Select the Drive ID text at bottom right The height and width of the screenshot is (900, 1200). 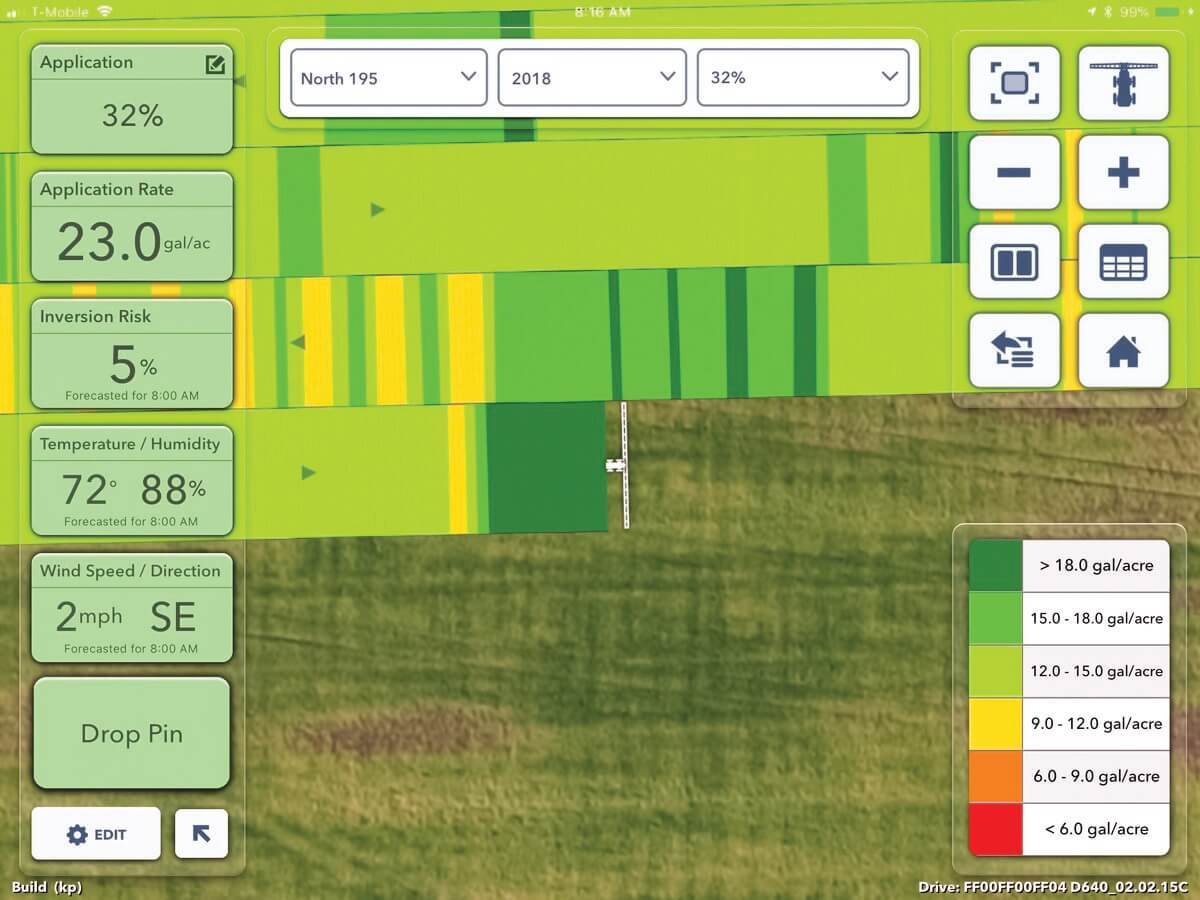pyautogui.click(x=1053, y=887)
